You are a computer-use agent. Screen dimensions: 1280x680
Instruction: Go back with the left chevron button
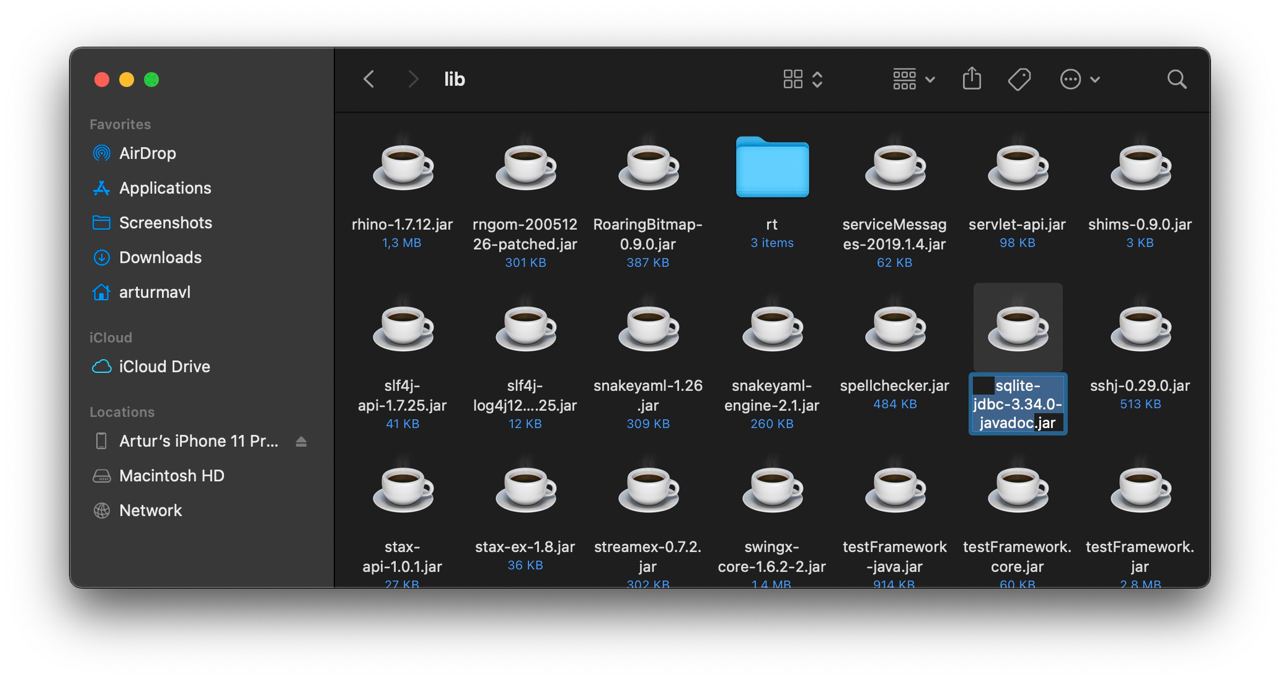tap(369, 79)
